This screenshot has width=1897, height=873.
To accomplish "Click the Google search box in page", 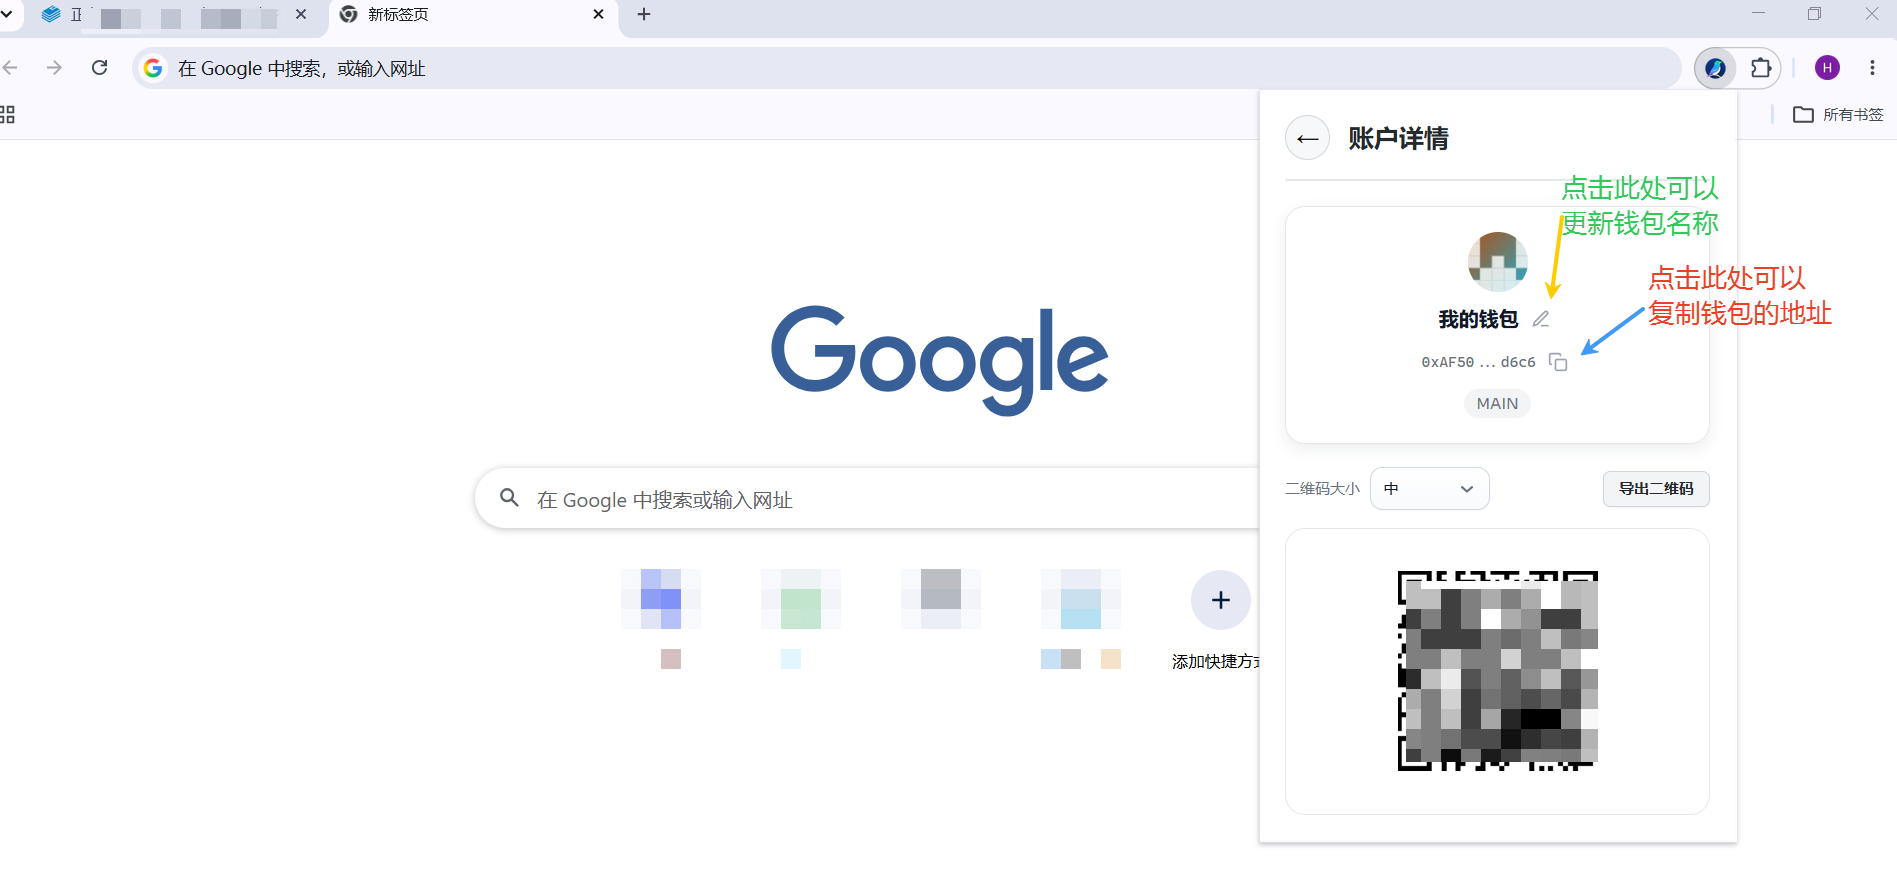I will tap(868, 499).
